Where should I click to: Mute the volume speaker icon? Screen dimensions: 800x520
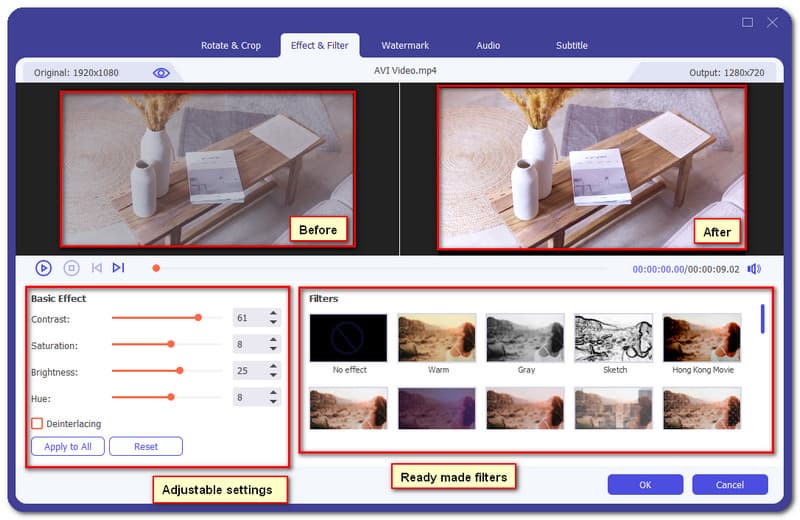pos(754,269)
